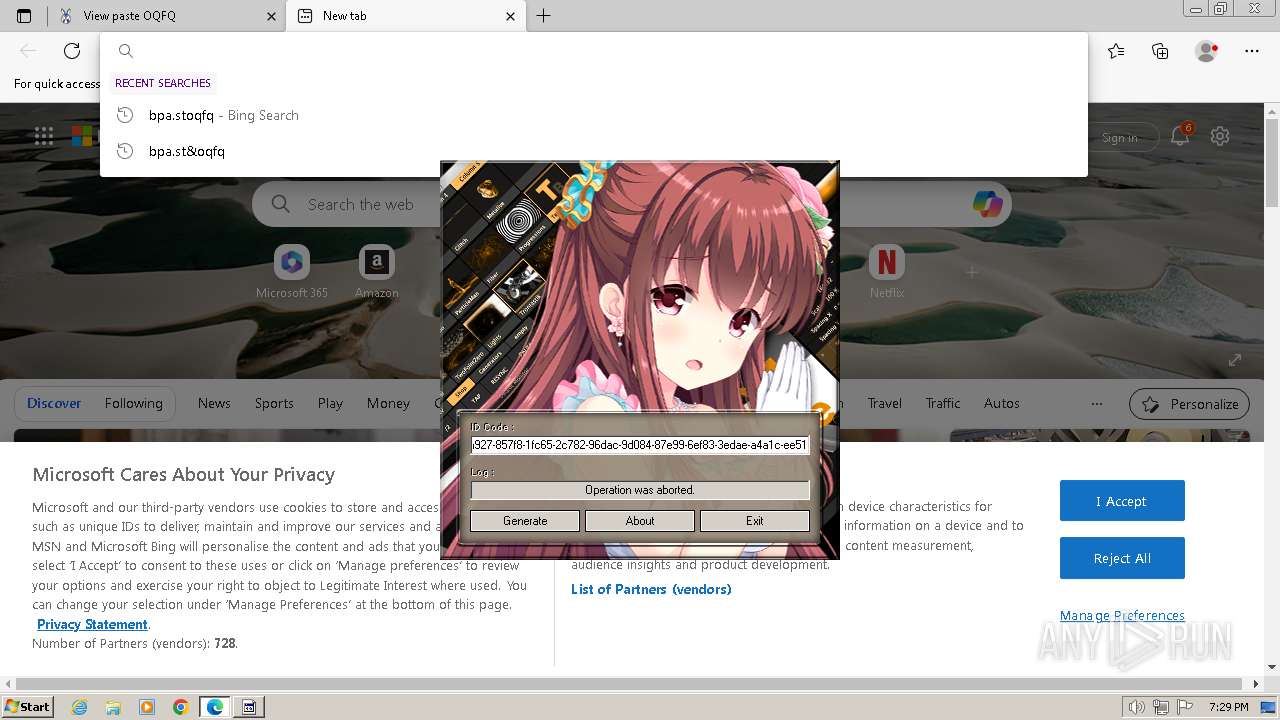Viewport: 1280px width, 720px height.
Task: Open List of Partners (vendors) link
Action: 651,589
